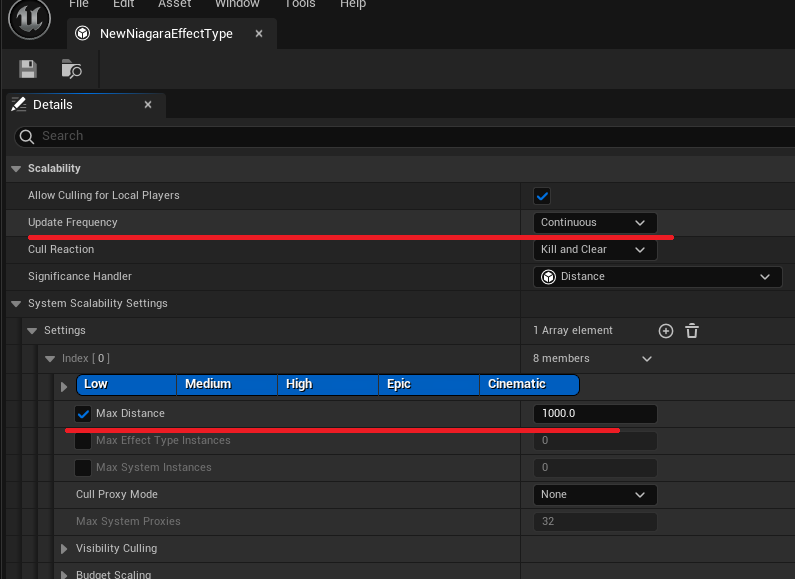Click the Cull Reaction label

click(x=61, y=249)
